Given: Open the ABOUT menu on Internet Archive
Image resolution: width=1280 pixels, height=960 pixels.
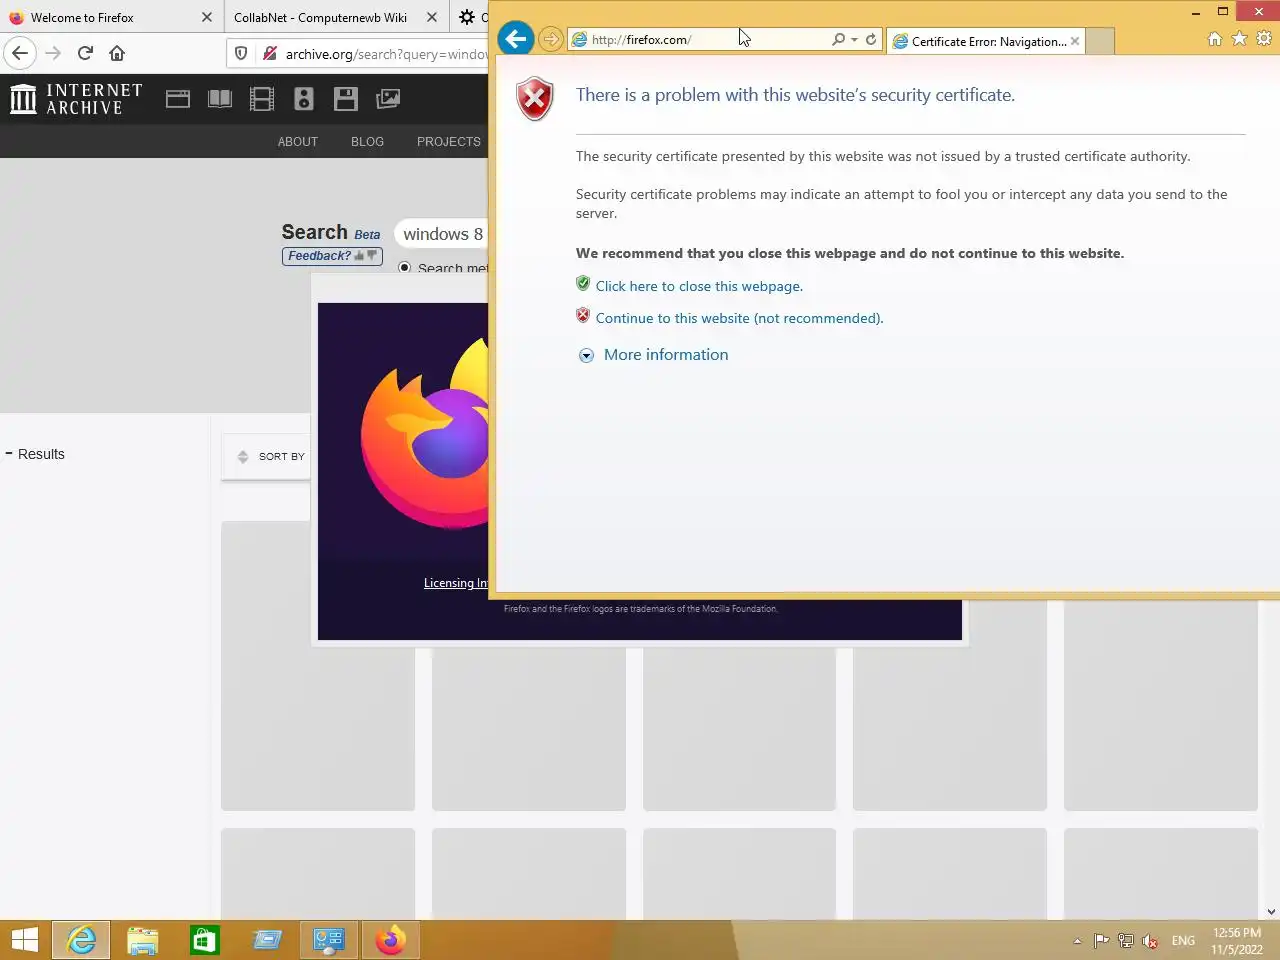Looking at the screenshot, I should (298, 142).
